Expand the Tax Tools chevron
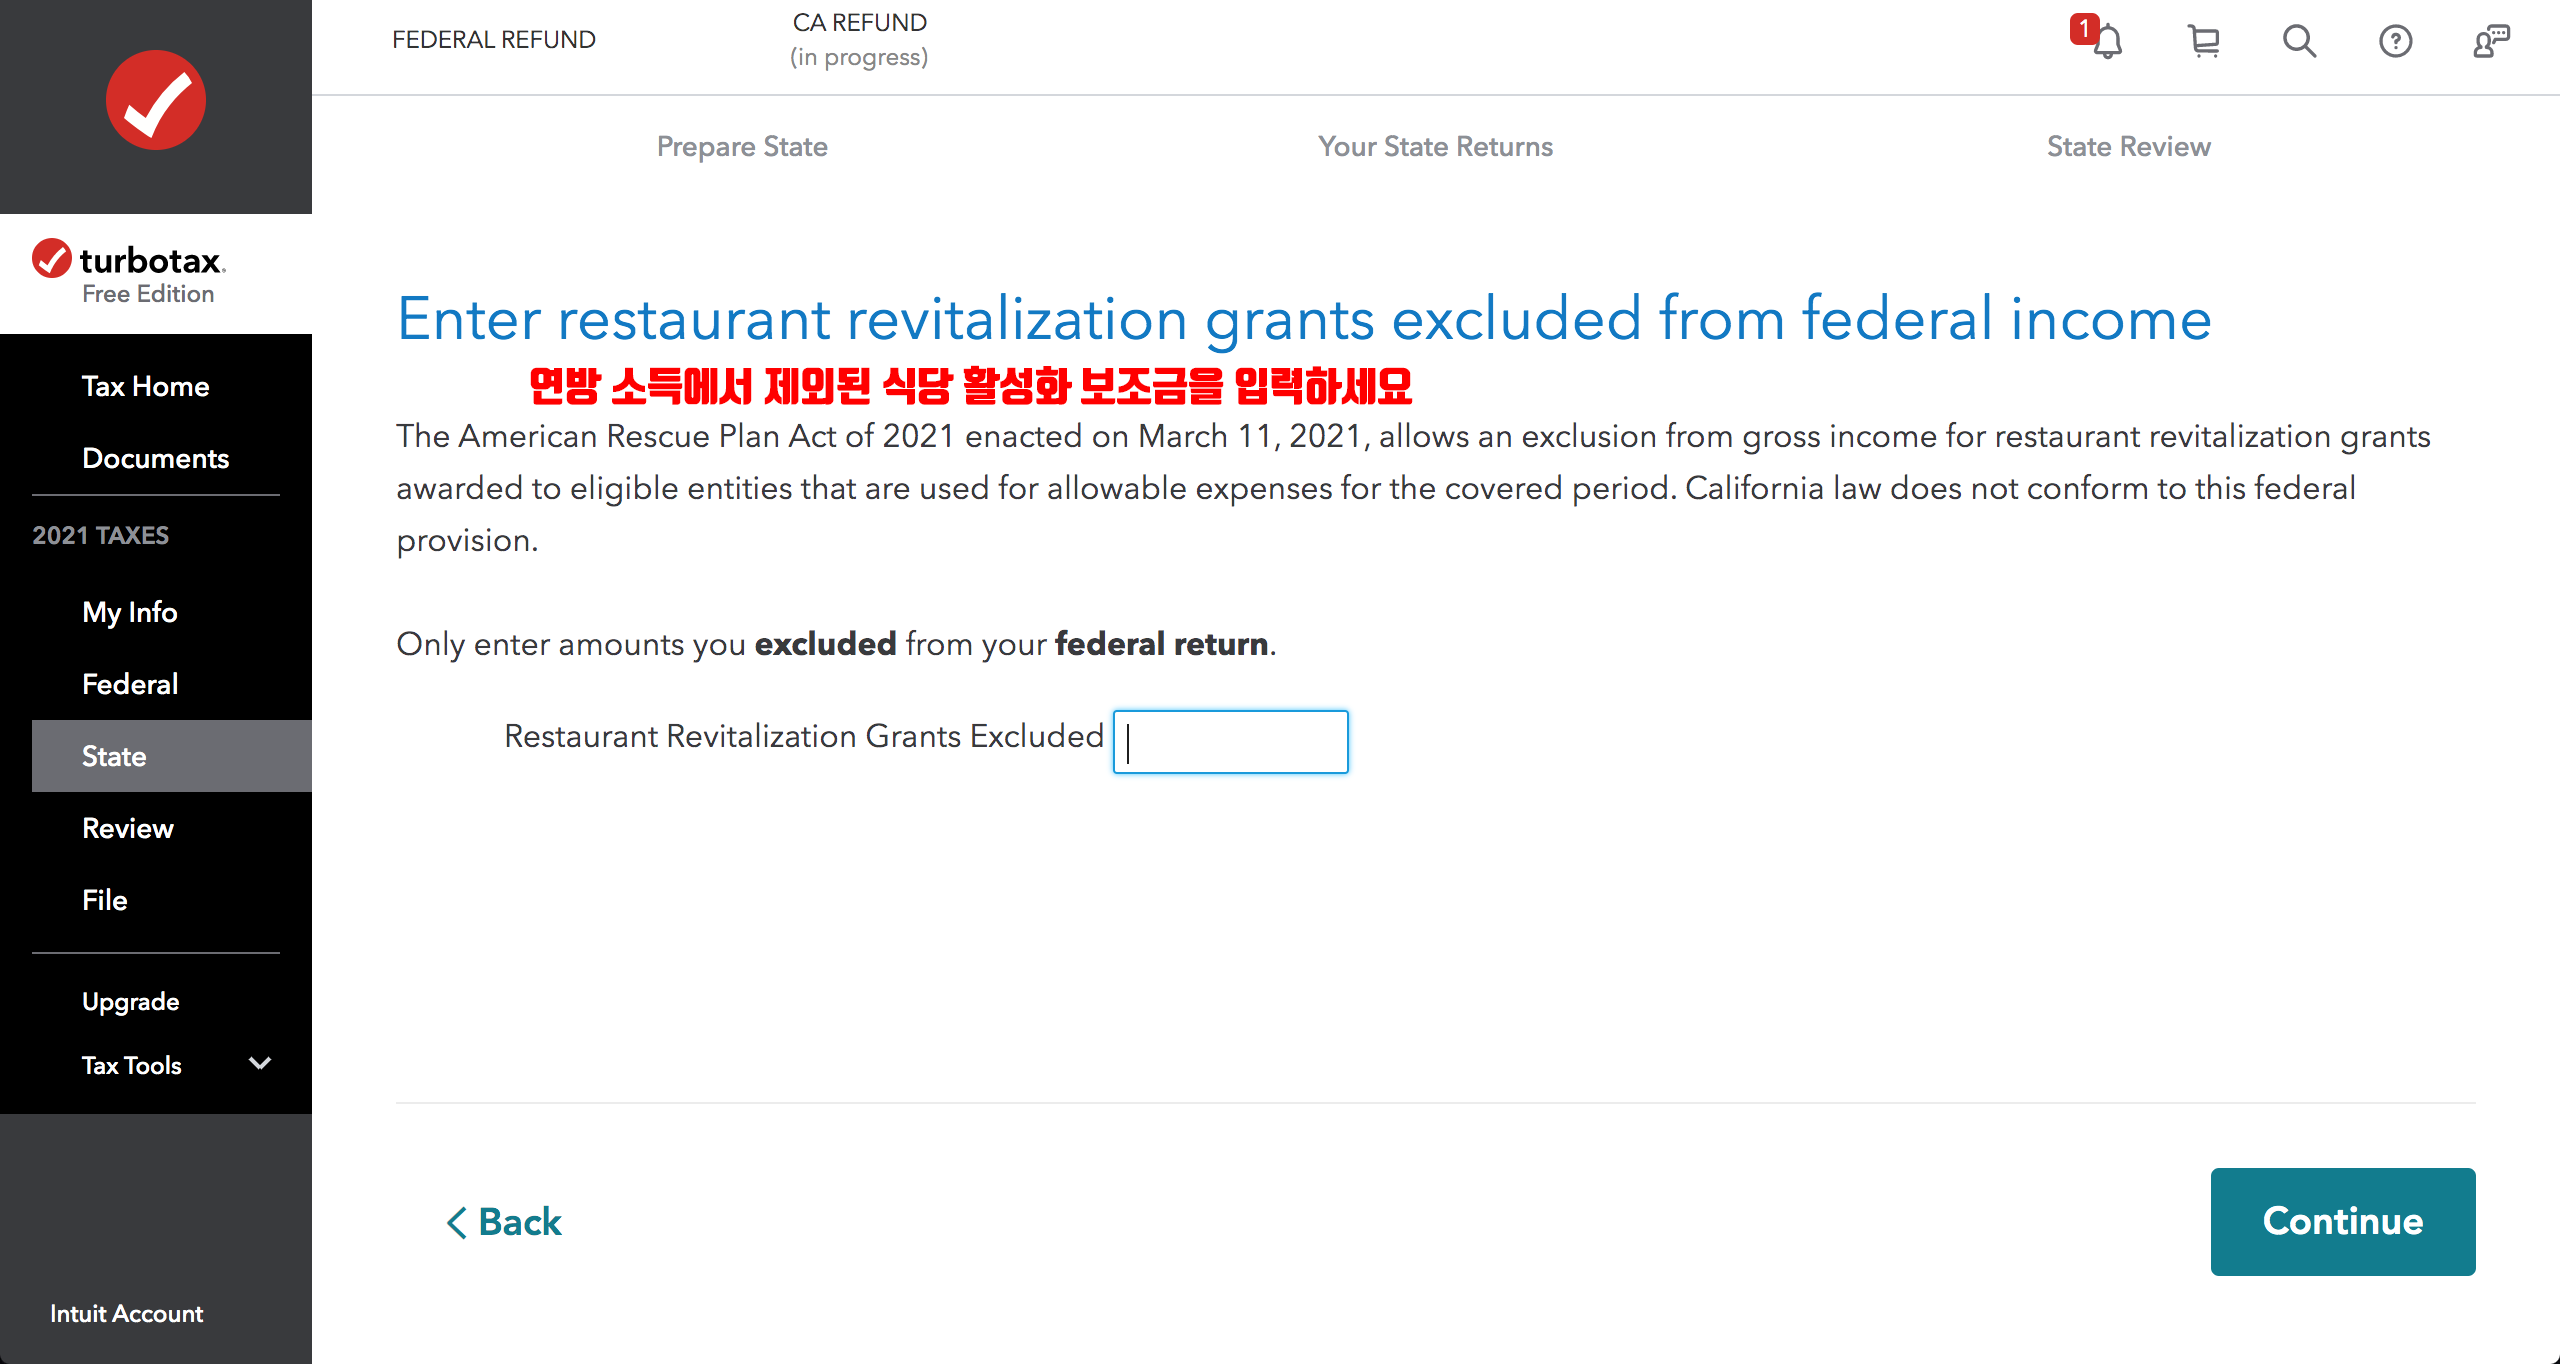2560x1364 pixels. pyautogui.click(x=260, y=1064)
